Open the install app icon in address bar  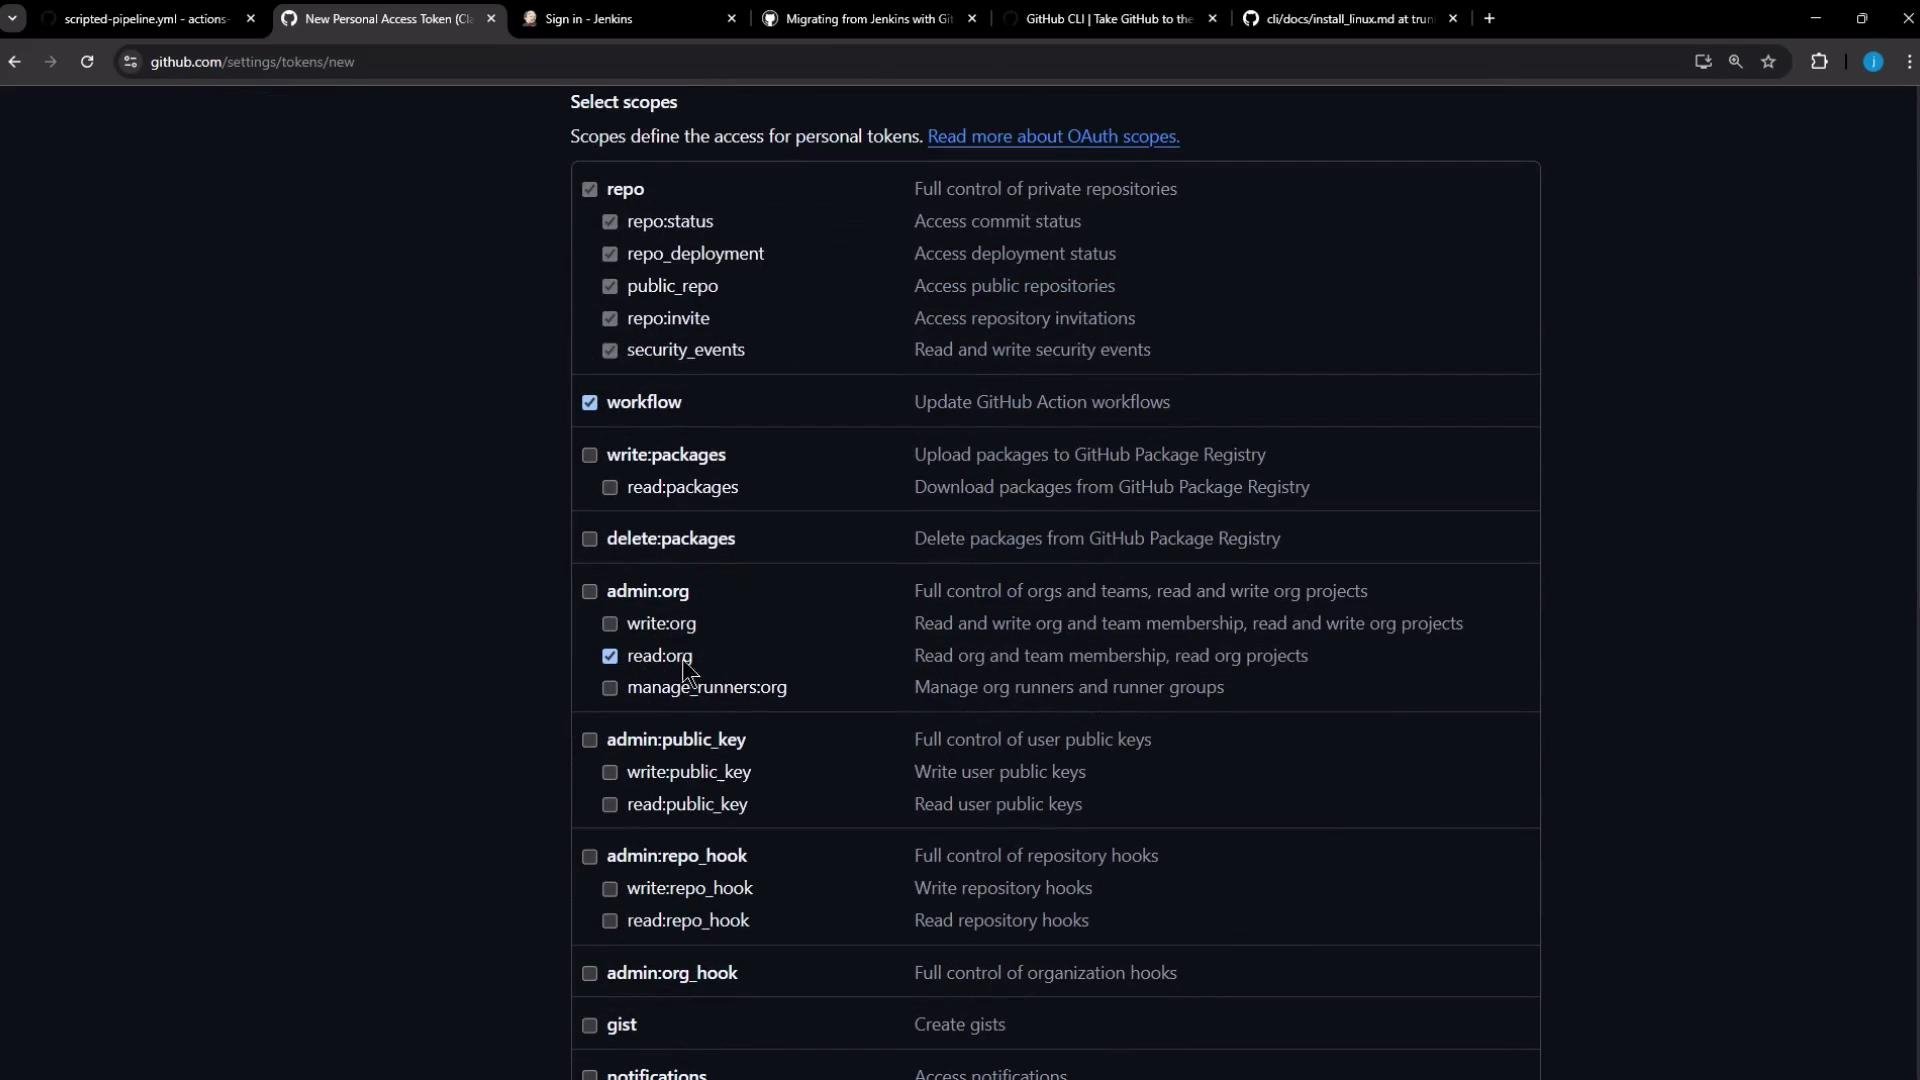point(1703,62)
